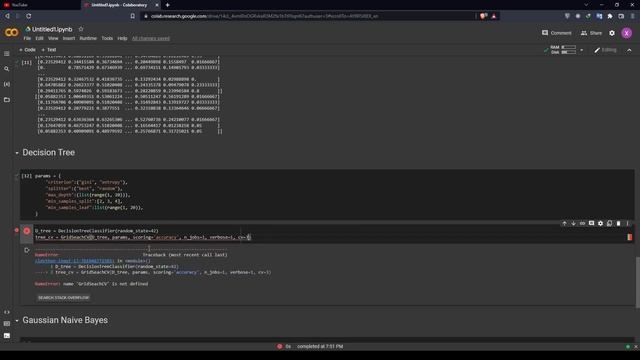This screenshot has width=640, height=360.
Task: Open Colab settings gear icon
Action: point(612,33)
